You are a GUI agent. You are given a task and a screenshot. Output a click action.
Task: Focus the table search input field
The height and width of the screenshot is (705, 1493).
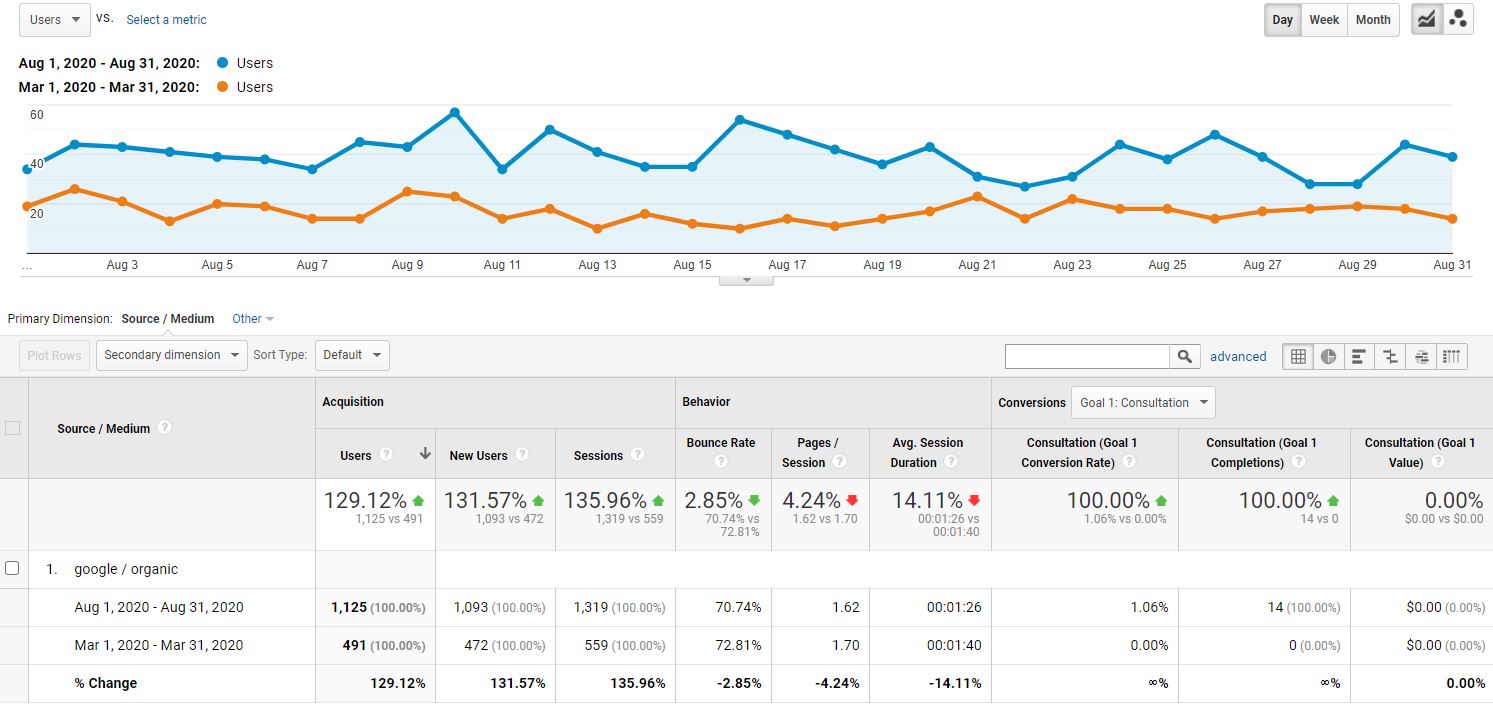[x=1087, y=356]
